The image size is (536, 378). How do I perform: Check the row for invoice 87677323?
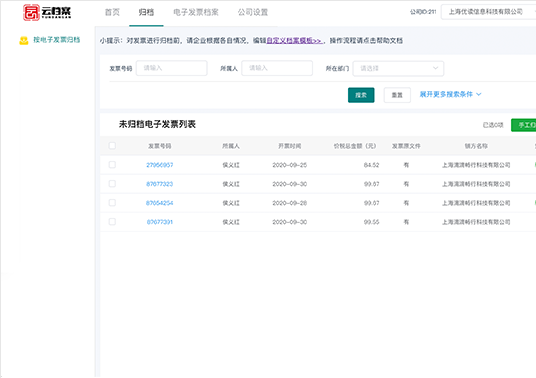click(x=112, y=184)
